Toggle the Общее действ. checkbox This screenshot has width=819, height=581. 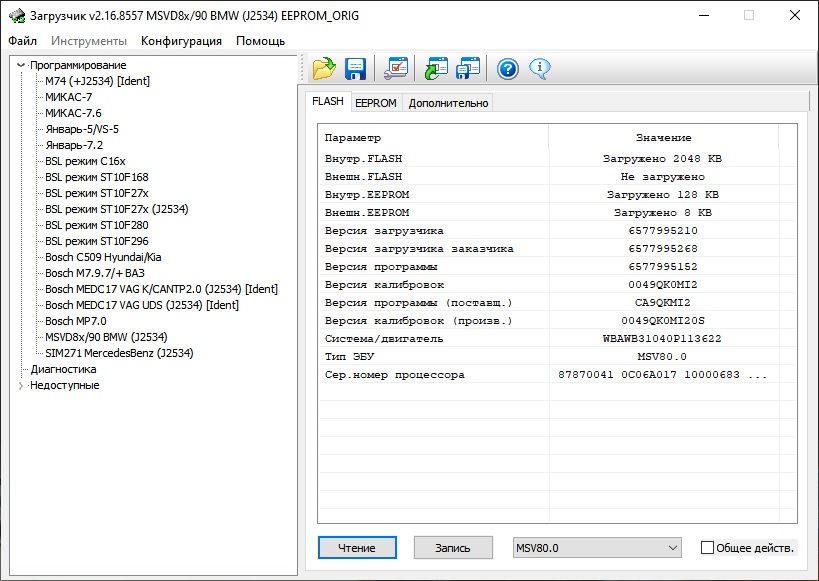tap(708, 548)
